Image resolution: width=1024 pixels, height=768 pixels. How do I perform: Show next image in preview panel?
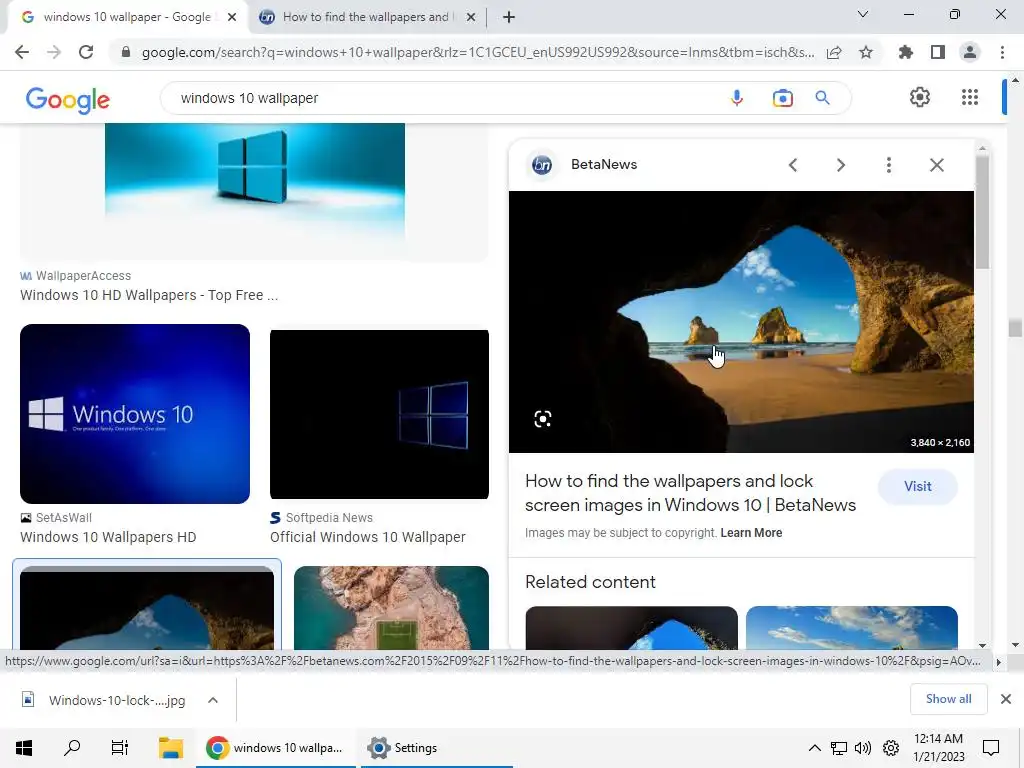840,165
